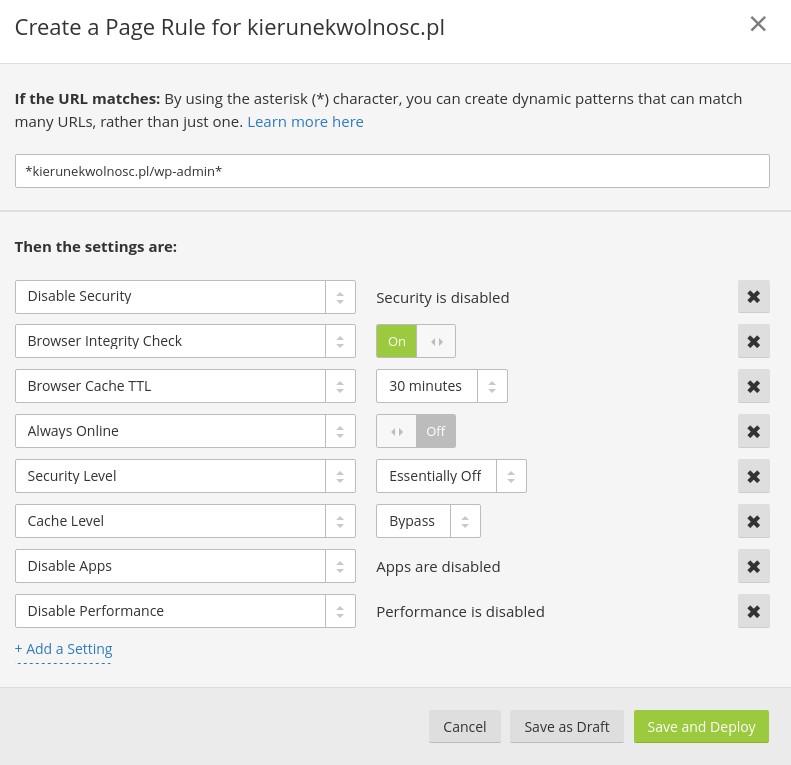Toggle Browser Integrity Check On switch
Image resolution: width=791 pixels, height=765 pixels.
[415, 341]
